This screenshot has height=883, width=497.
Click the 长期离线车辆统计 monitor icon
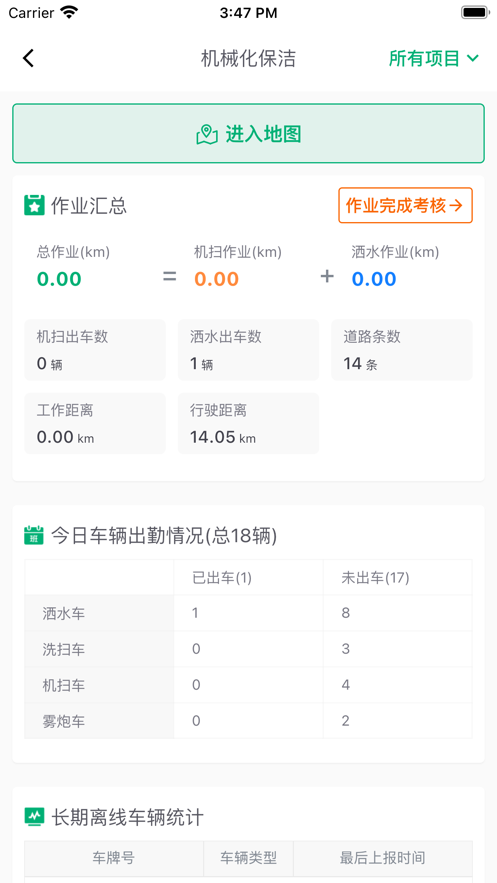[x=34, y=817]
